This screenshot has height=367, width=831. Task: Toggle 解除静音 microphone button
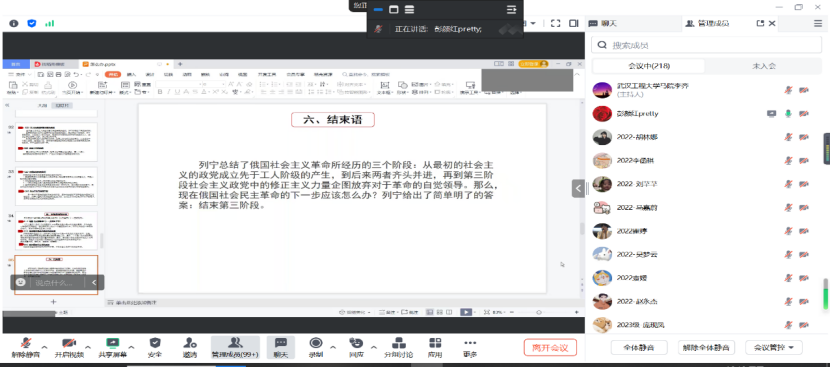[25, 347]
